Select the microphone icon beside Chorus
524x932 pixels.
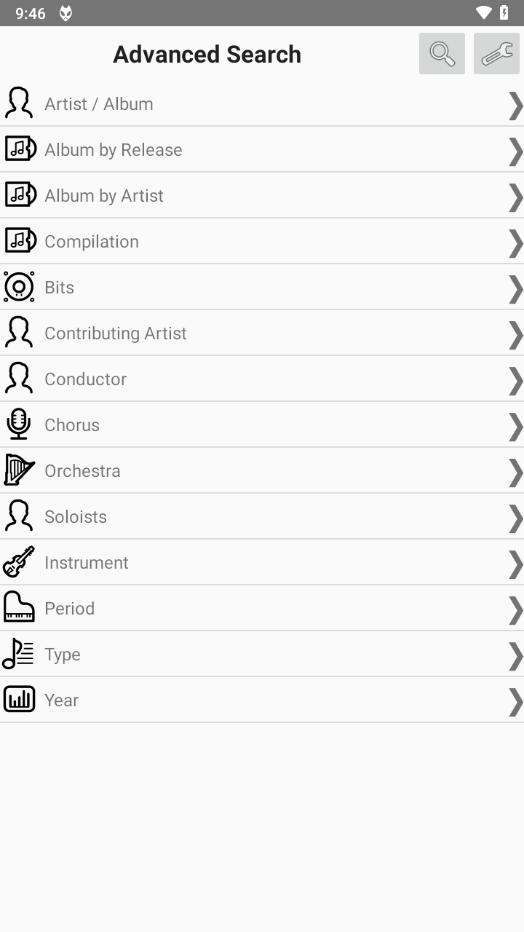pyautogui.click(x=19, y=424)
